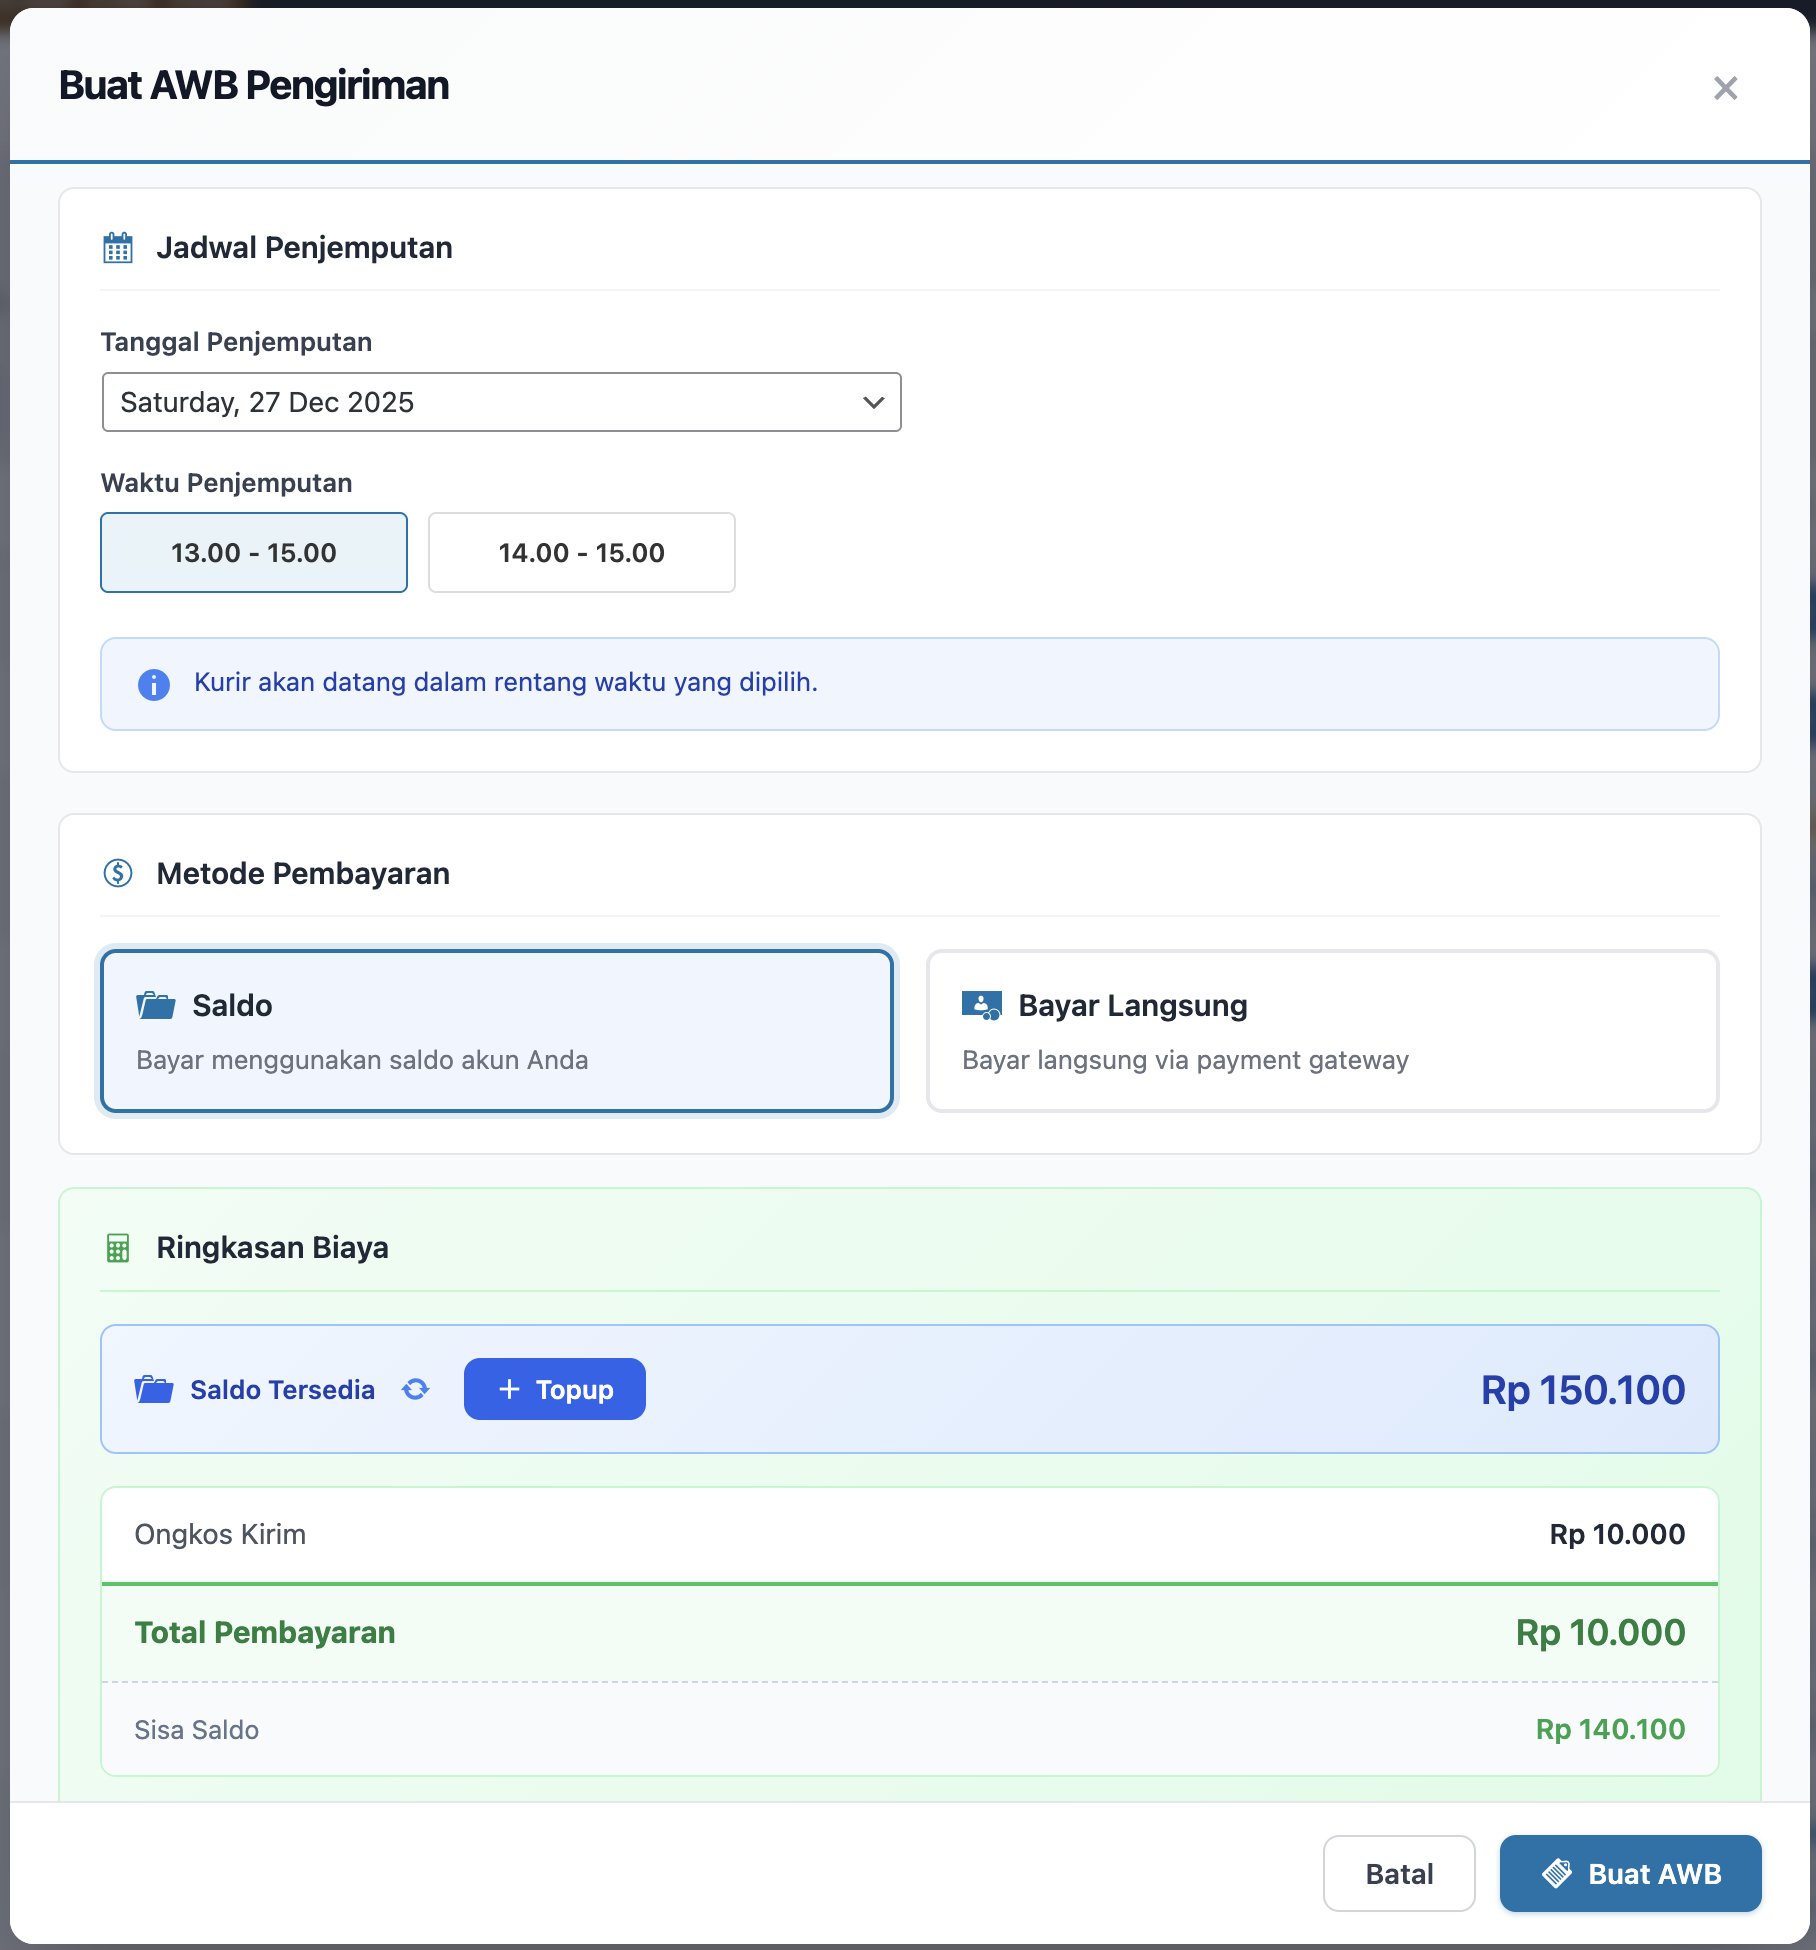Click the Total Pembayaran row
Viewport: 1816px width, 1950px height.
[x=909, y=1632]
